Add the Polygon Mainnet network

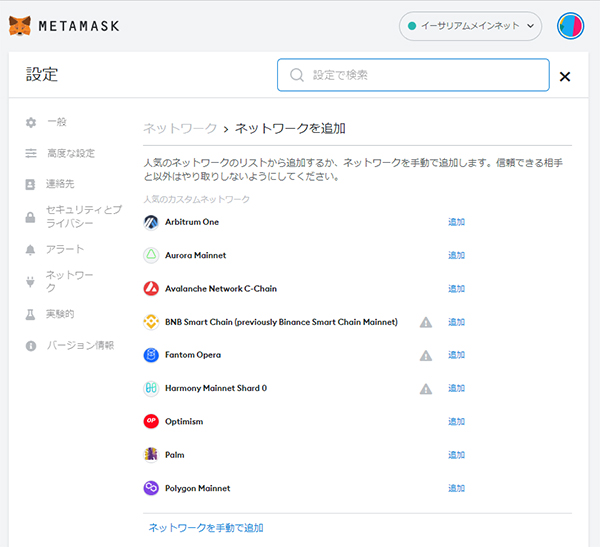[x=456, y=488]
